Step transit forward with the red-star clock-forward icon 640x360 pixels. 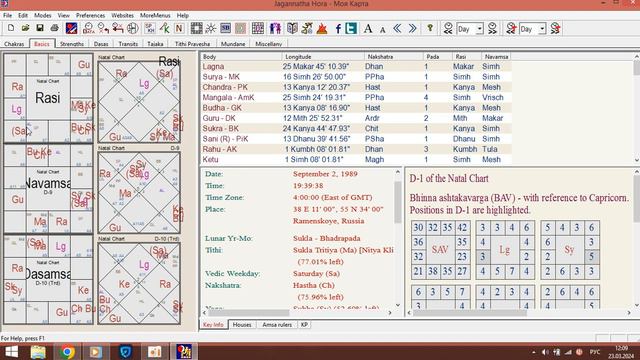click(x=555, y=28)
